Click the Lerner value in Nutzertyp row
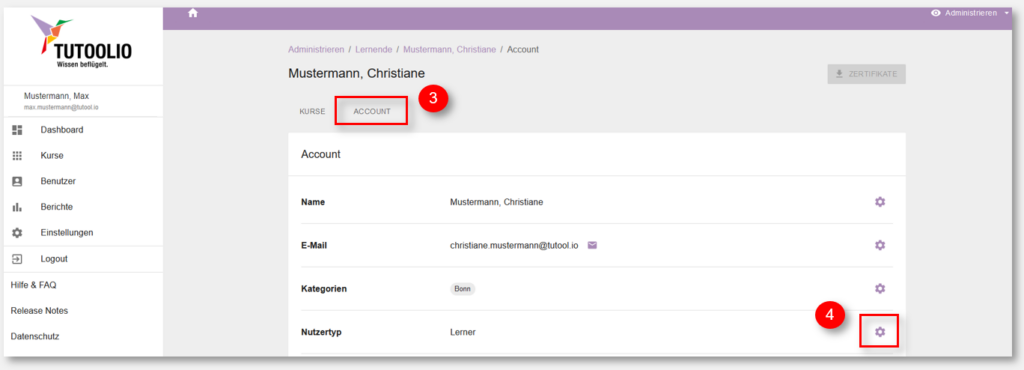1024x370 pixels. click(462, 332)
